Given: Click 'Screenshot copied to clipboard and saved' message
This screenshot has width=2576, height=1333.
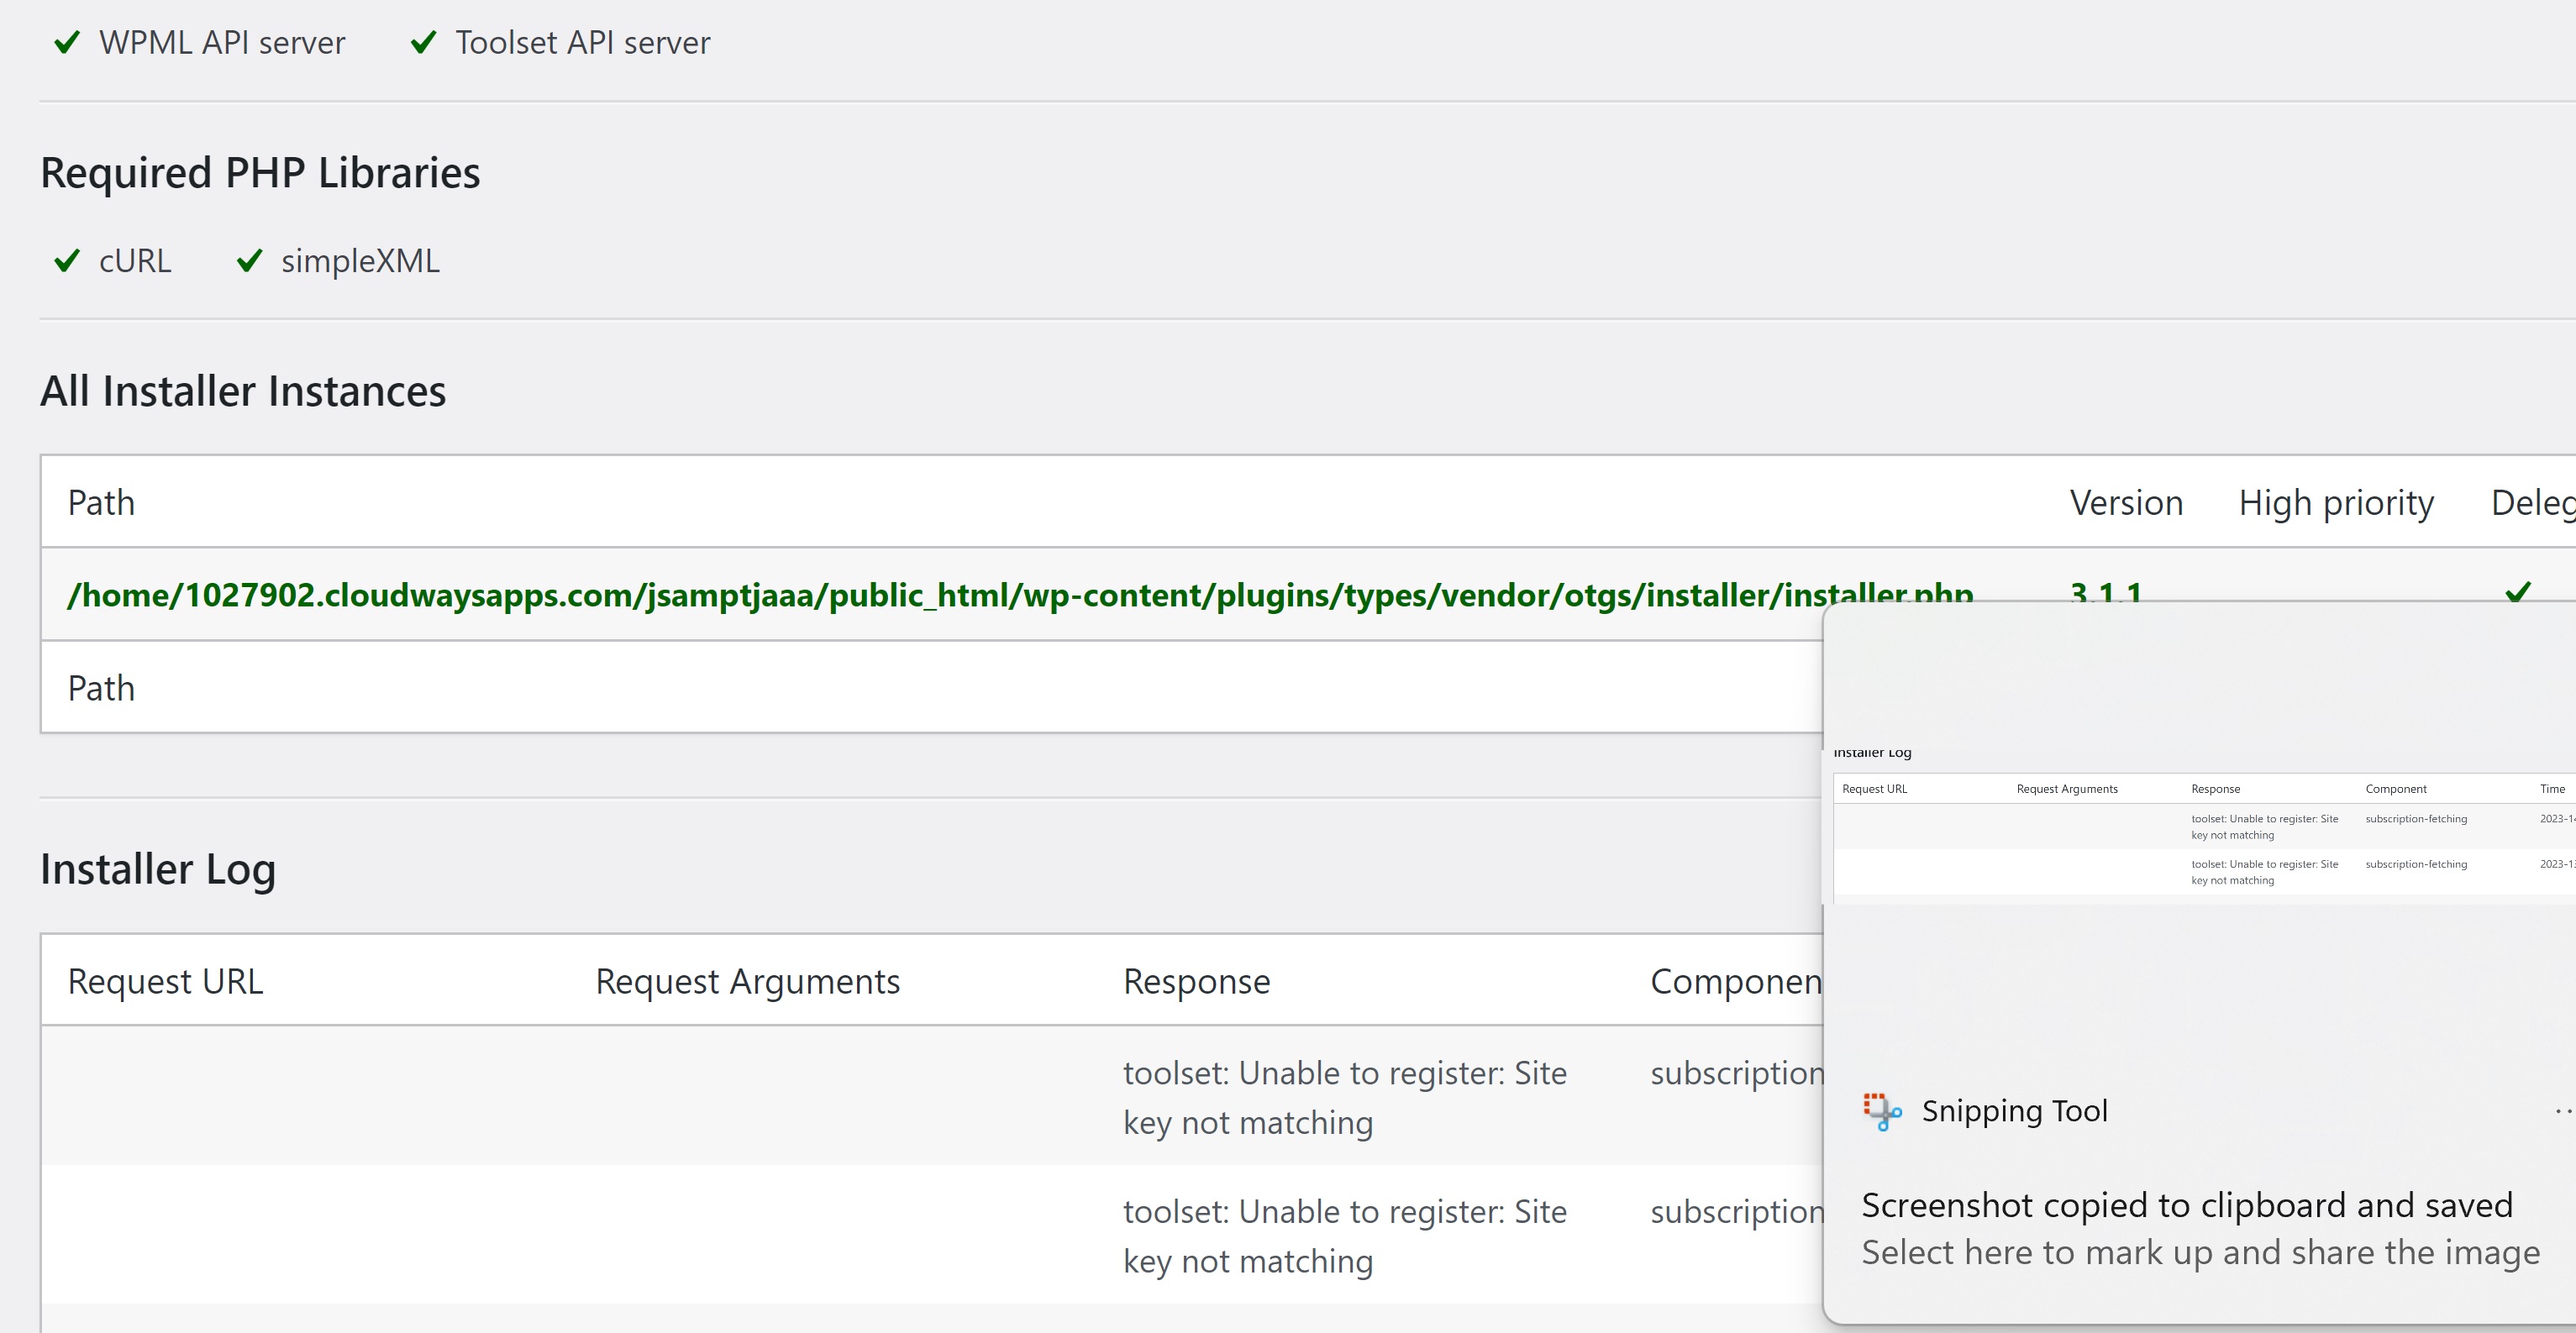Looking at the screenshot, I should (x=2187, y=1205).
